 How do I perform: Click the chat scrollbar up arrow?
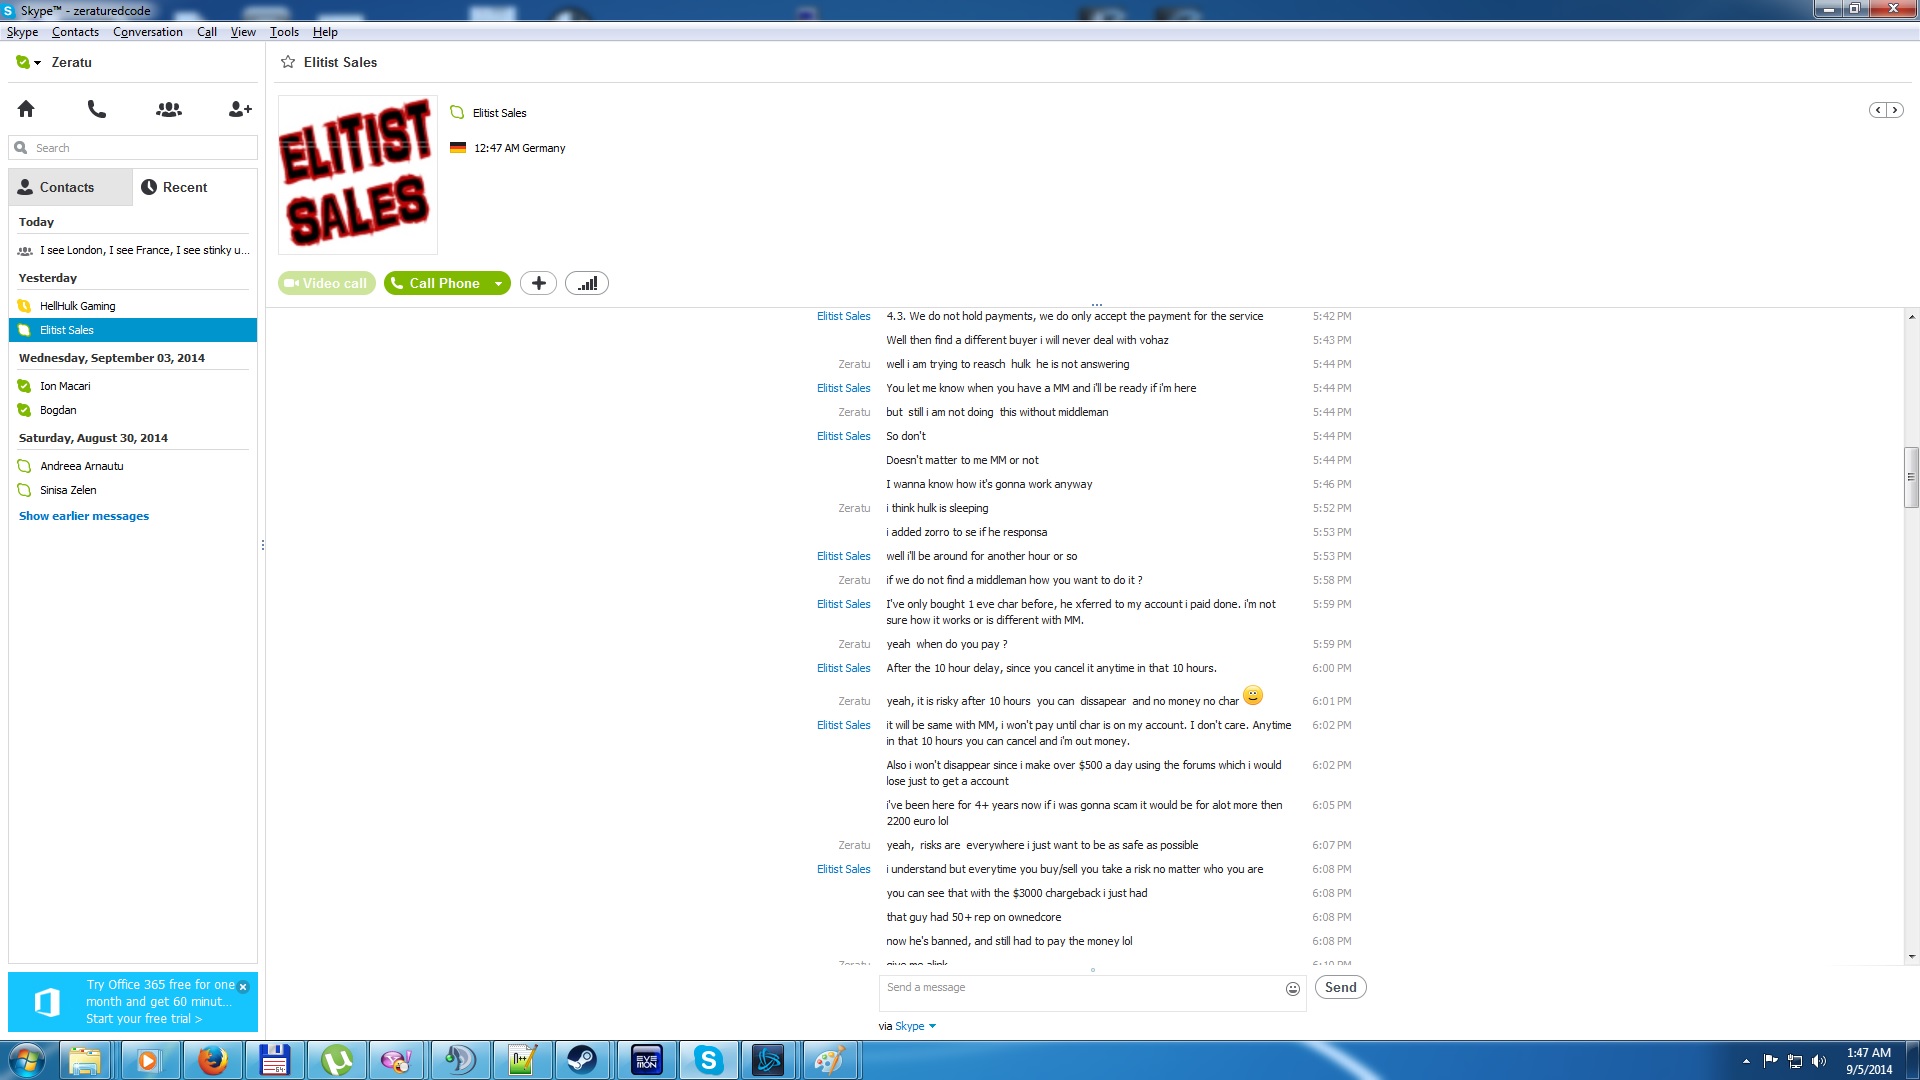pos(1911,317)
